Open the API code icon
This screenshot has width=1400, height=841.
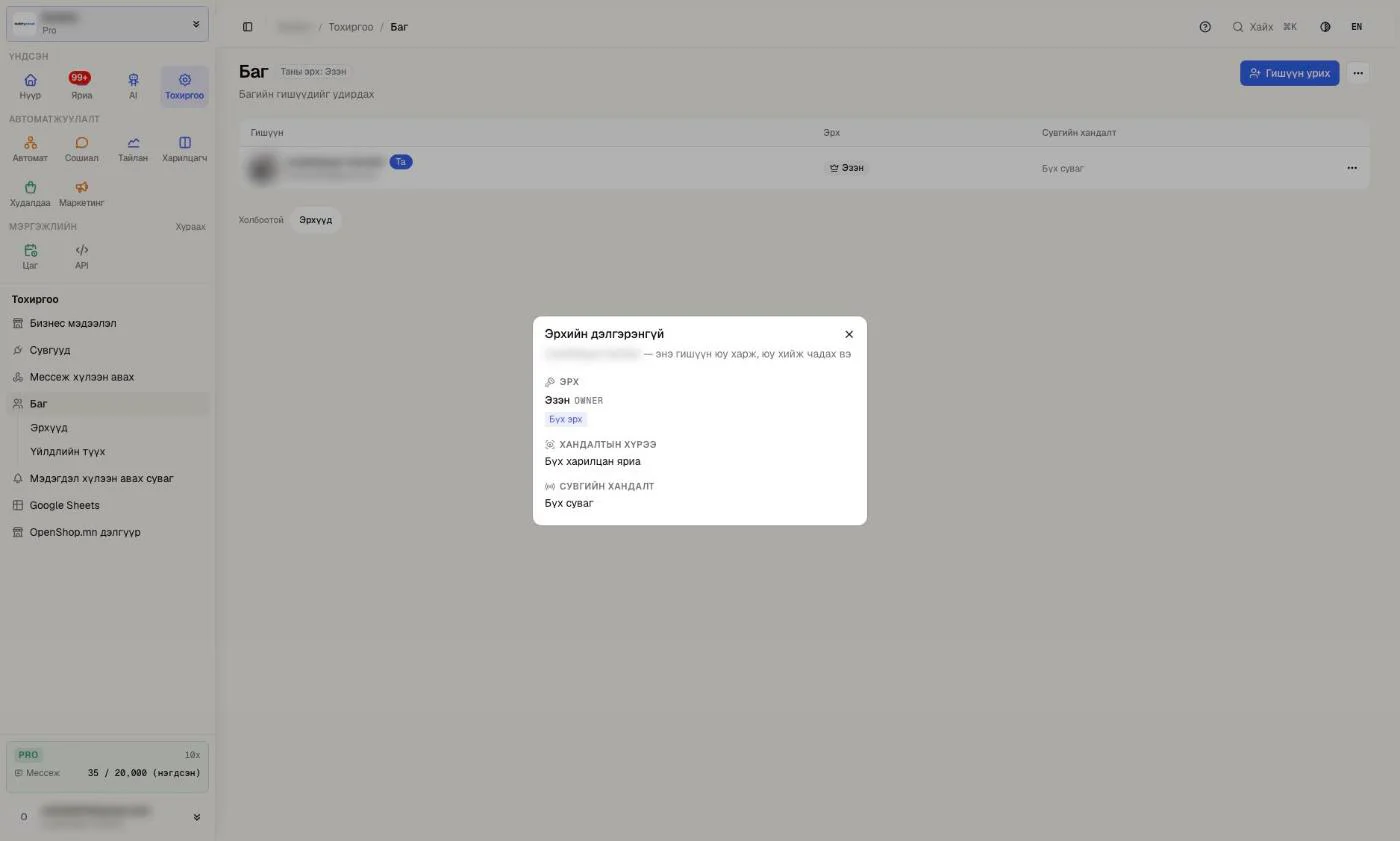pos(81,257)
